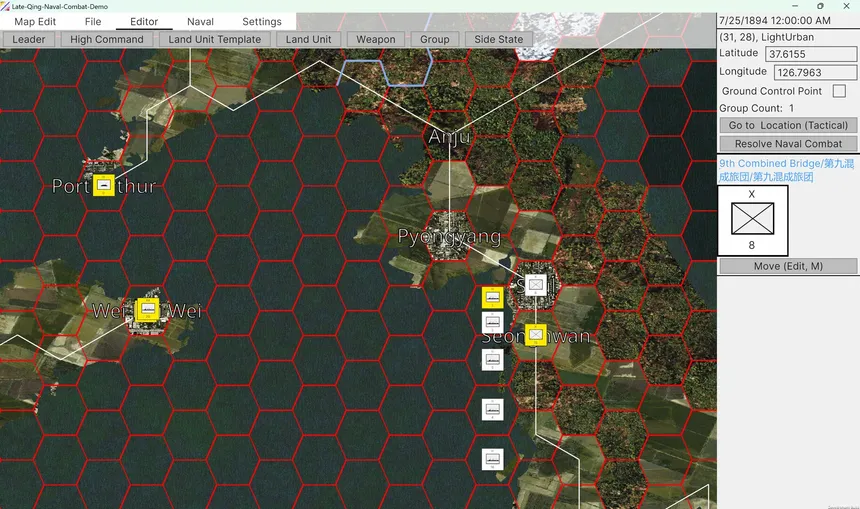Select the yellow ship counter west of Seoul

pos(493,298)
